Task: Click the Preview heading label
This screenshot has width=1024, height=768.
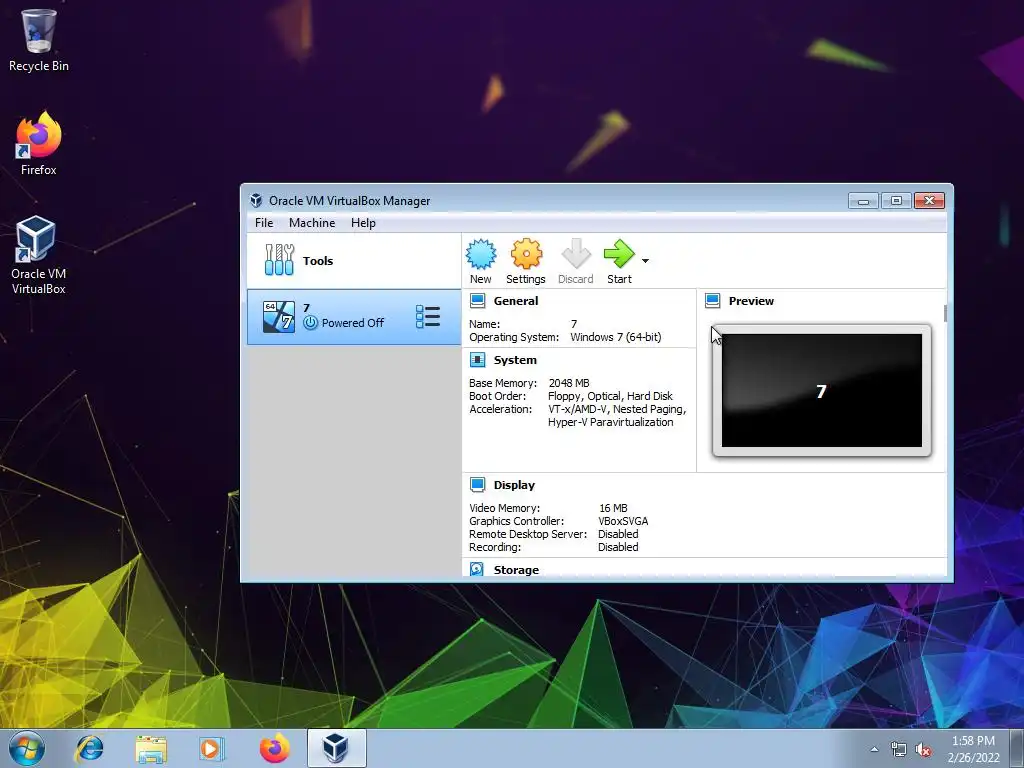Action: 751,301
